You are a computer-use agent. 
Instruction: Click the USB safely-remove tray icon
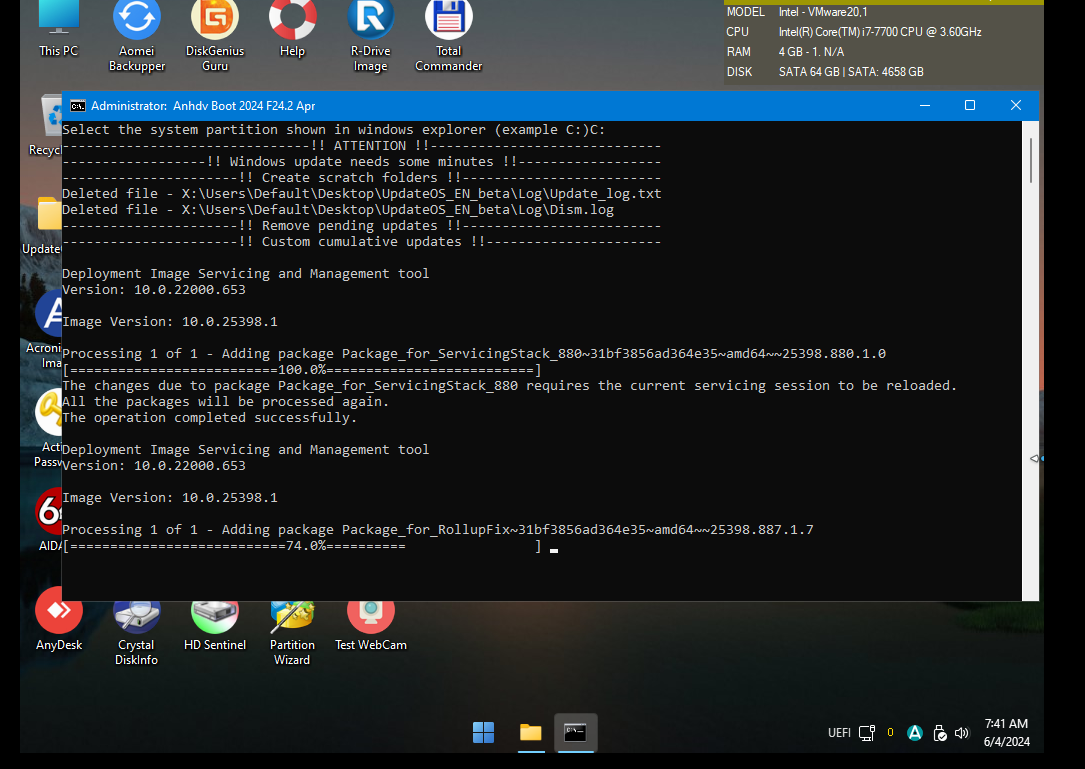(939, 732)
